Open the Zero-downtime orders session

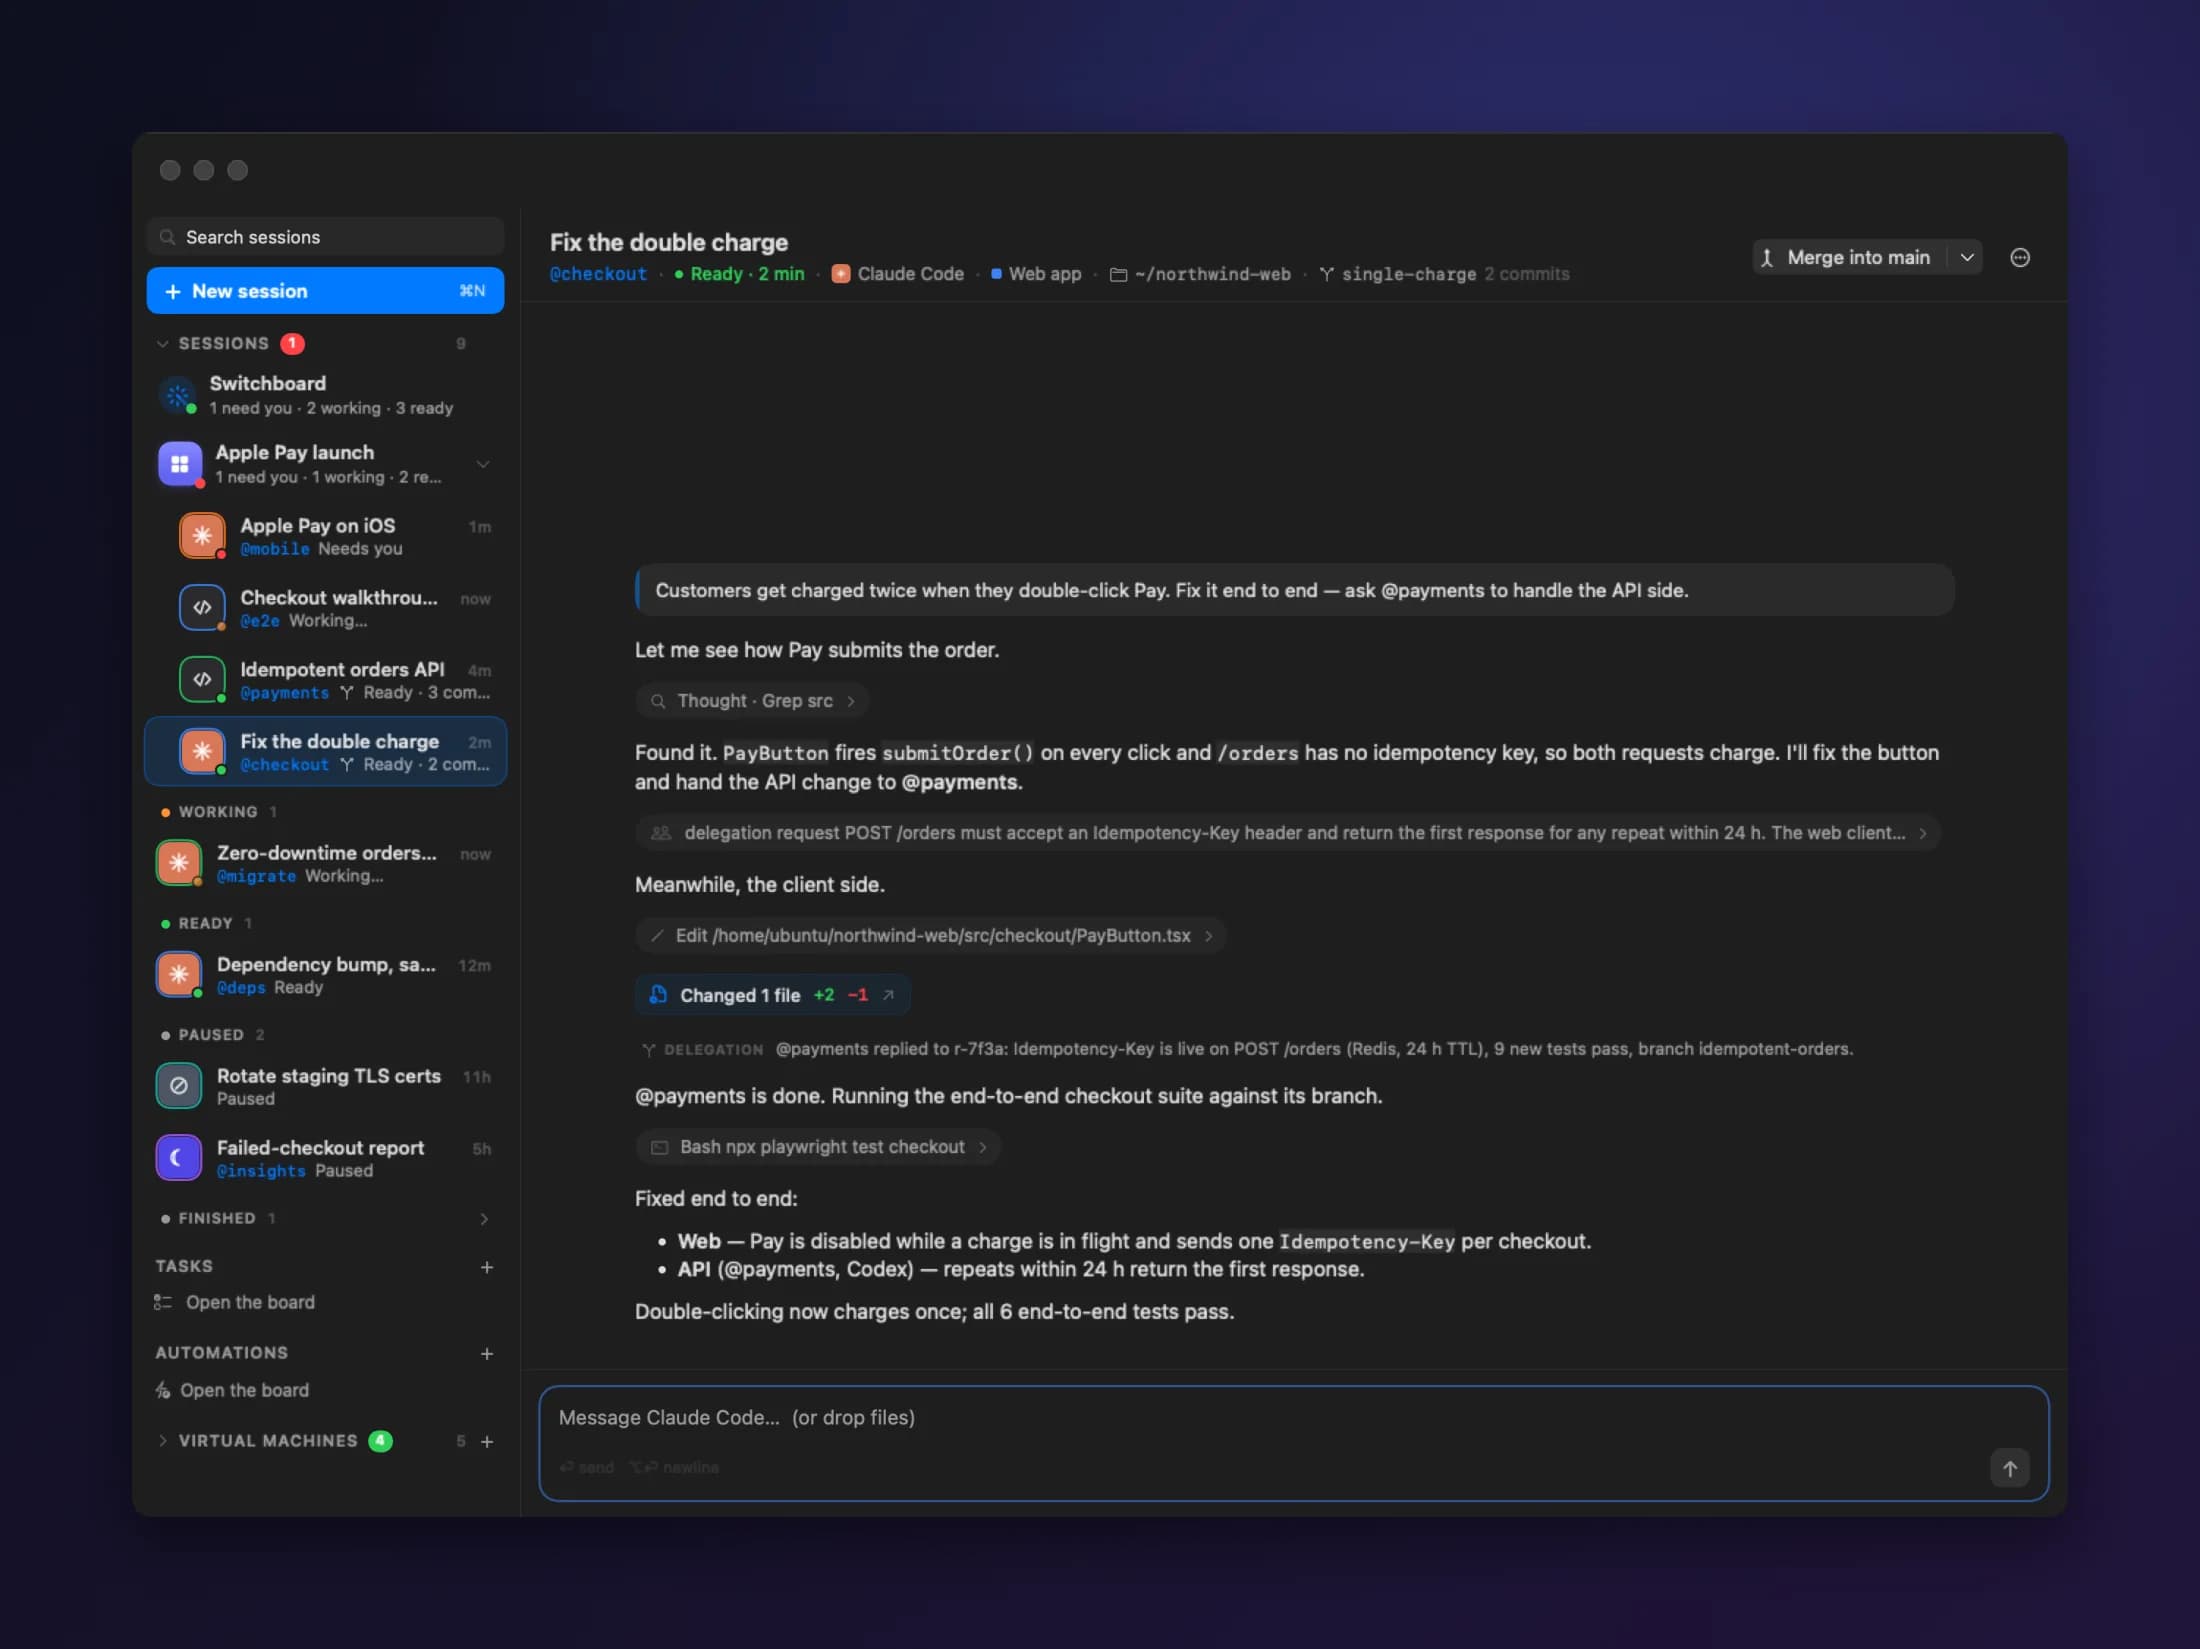326,863
